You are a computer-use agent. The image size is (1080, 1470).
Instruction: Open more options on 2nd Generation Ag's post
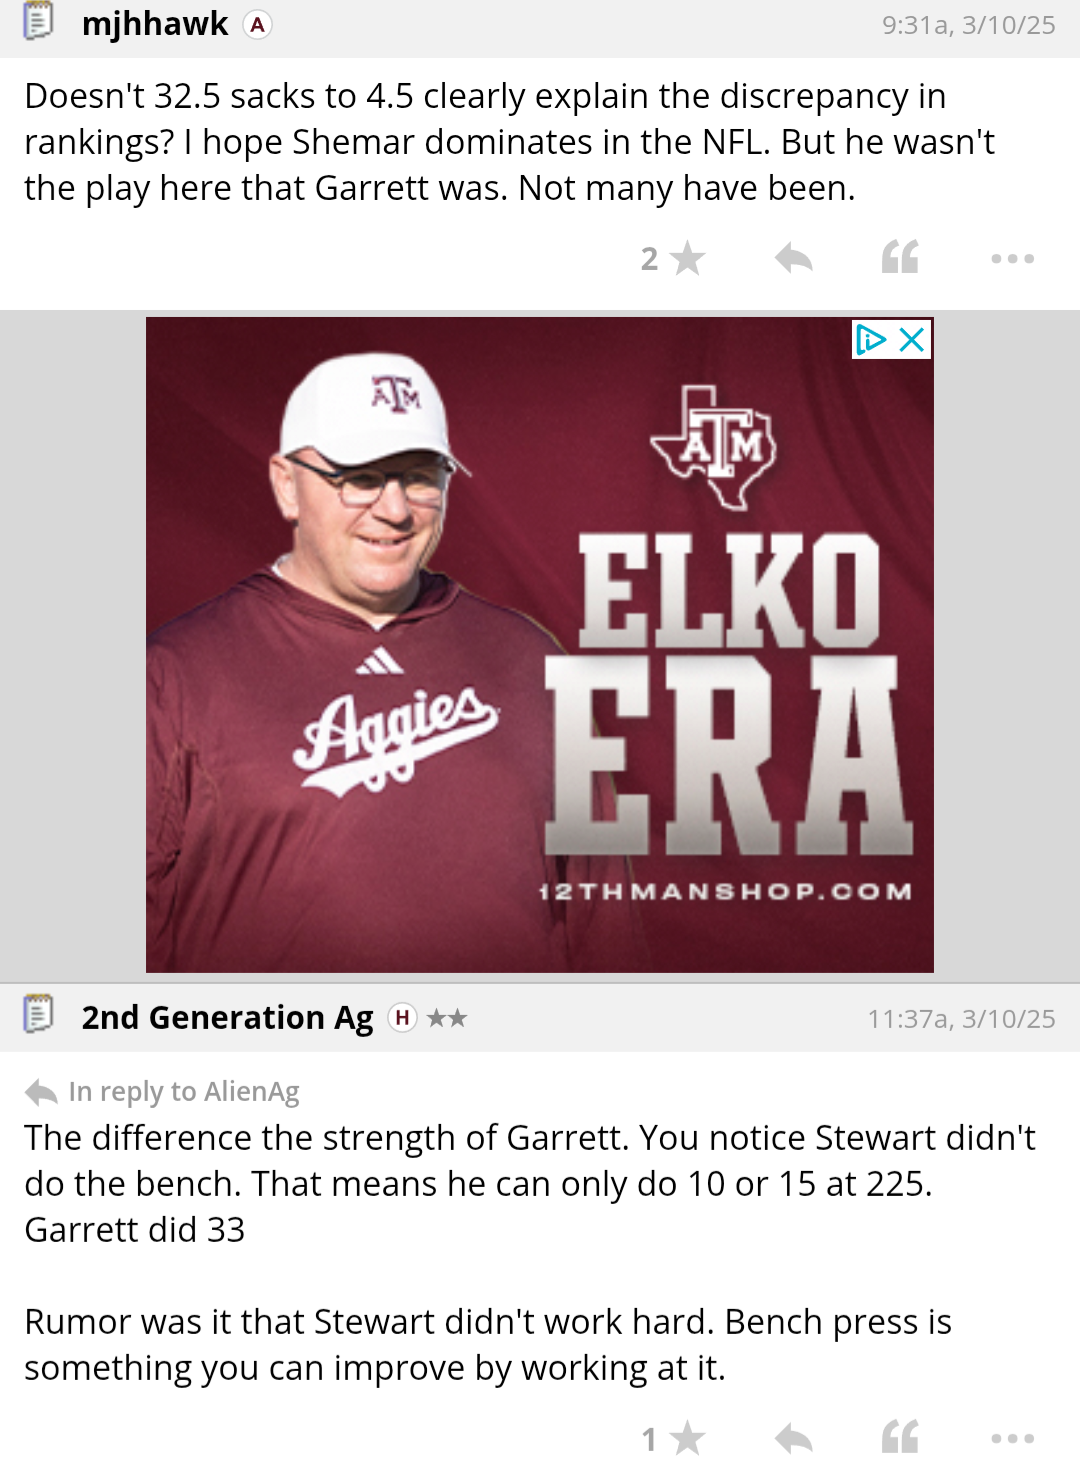tap(1012, 1439)
